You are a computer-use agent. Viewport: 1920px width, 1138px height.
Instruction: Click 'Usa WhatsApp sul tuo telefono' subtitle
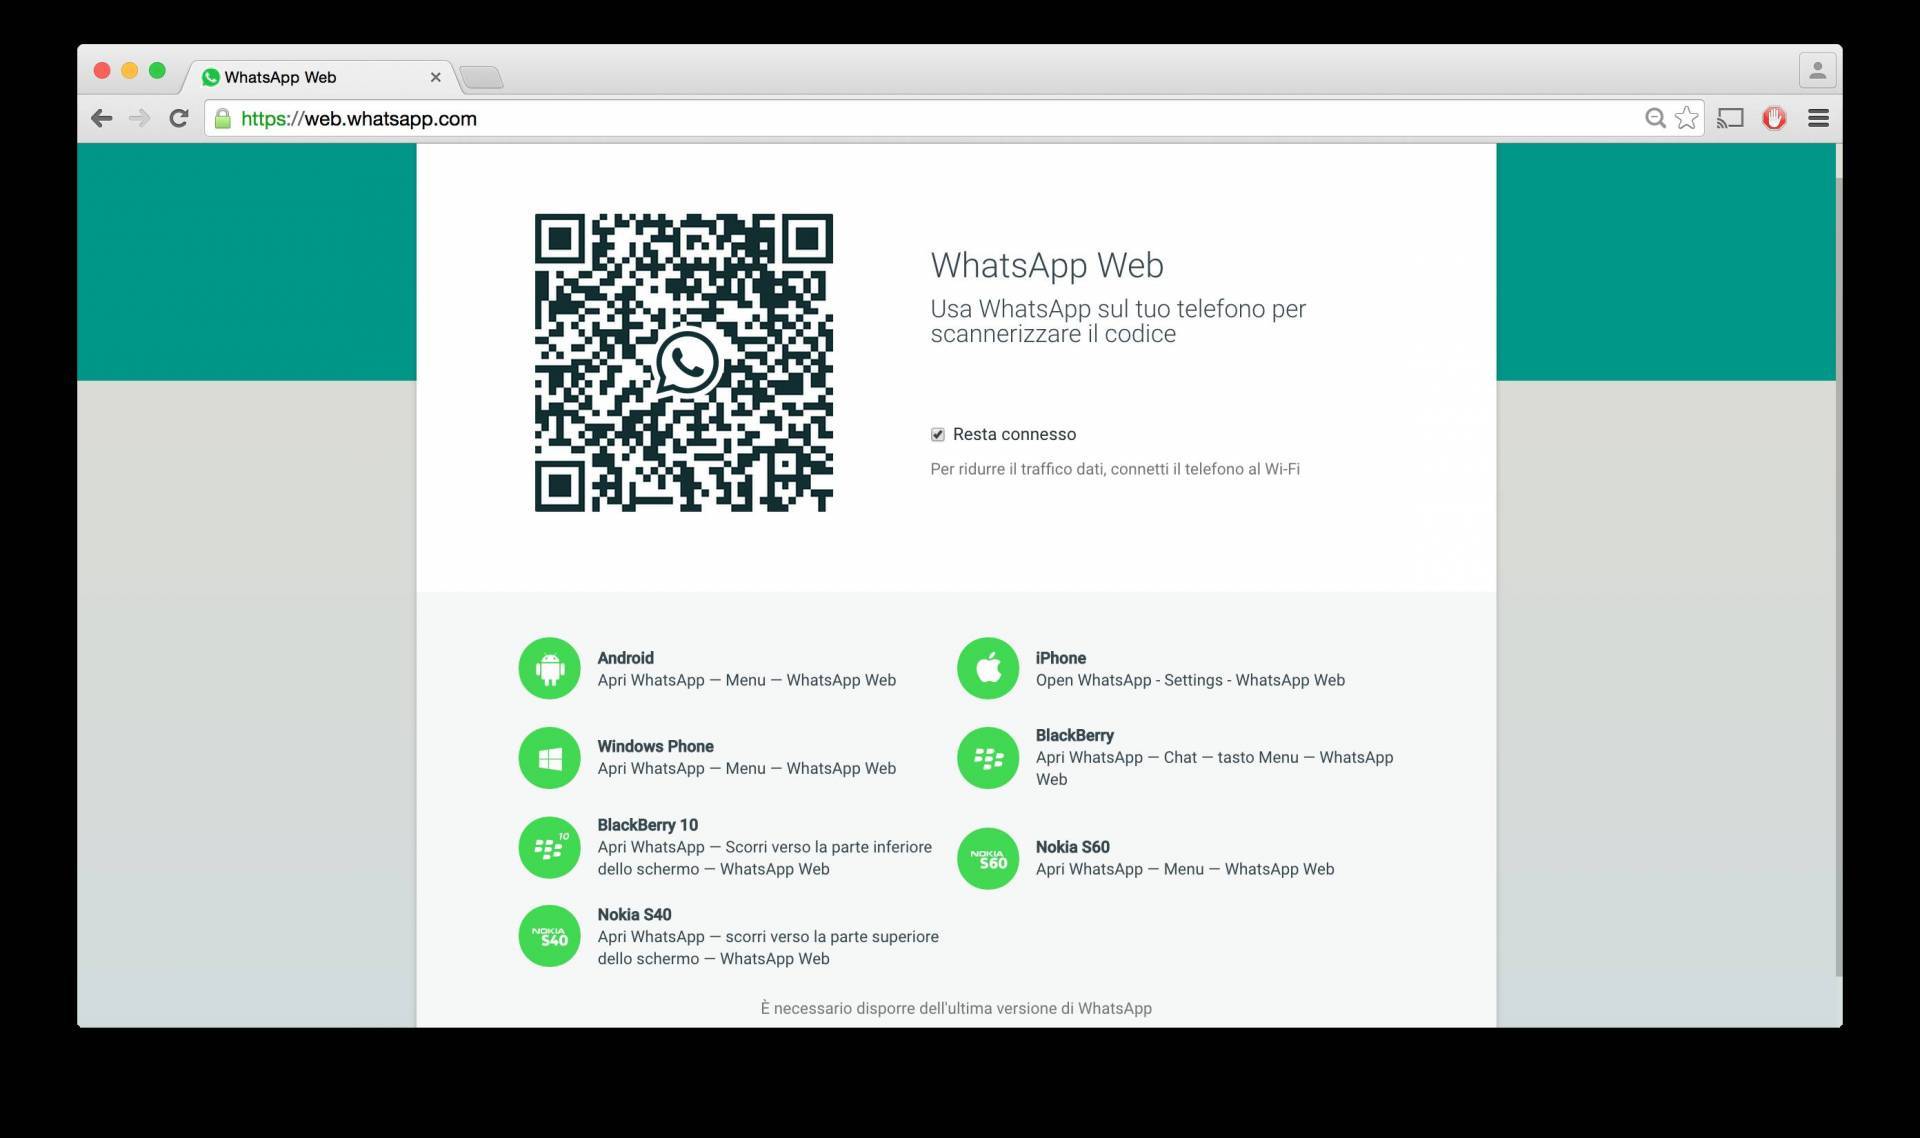pos(1118,321)
